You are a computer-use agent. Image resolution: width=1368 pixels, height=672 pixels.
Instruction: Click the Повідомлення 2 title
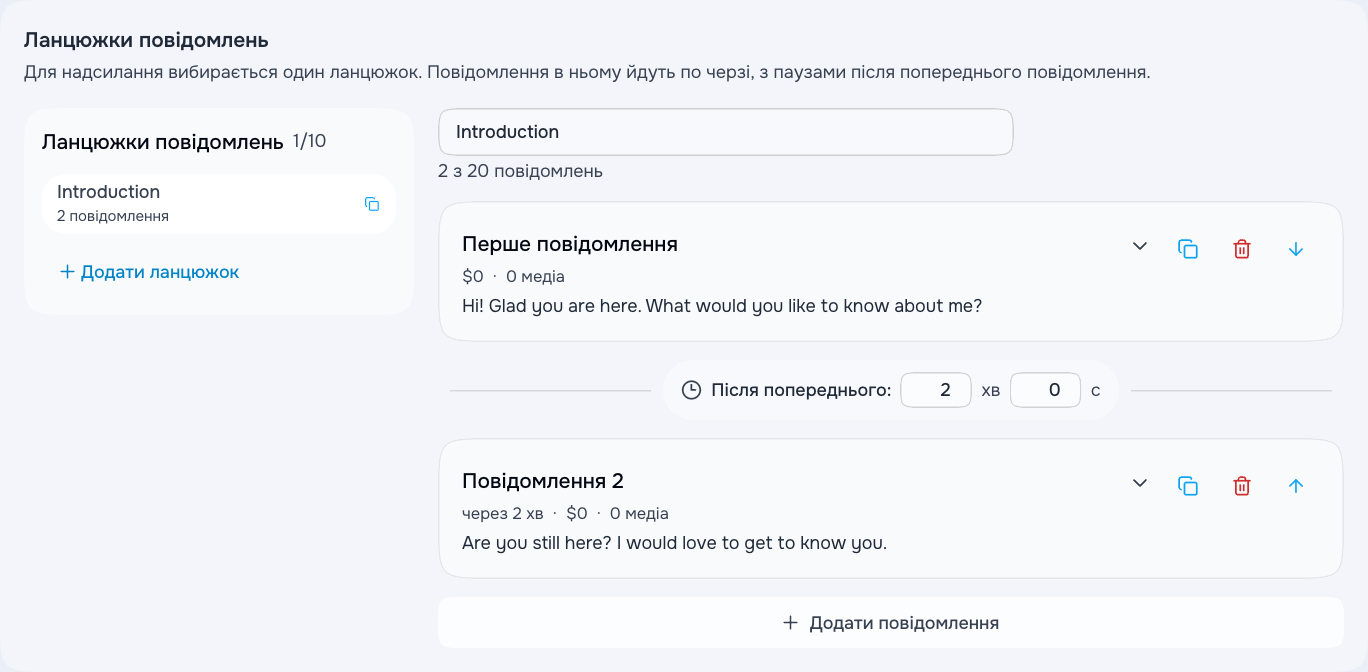543,481
